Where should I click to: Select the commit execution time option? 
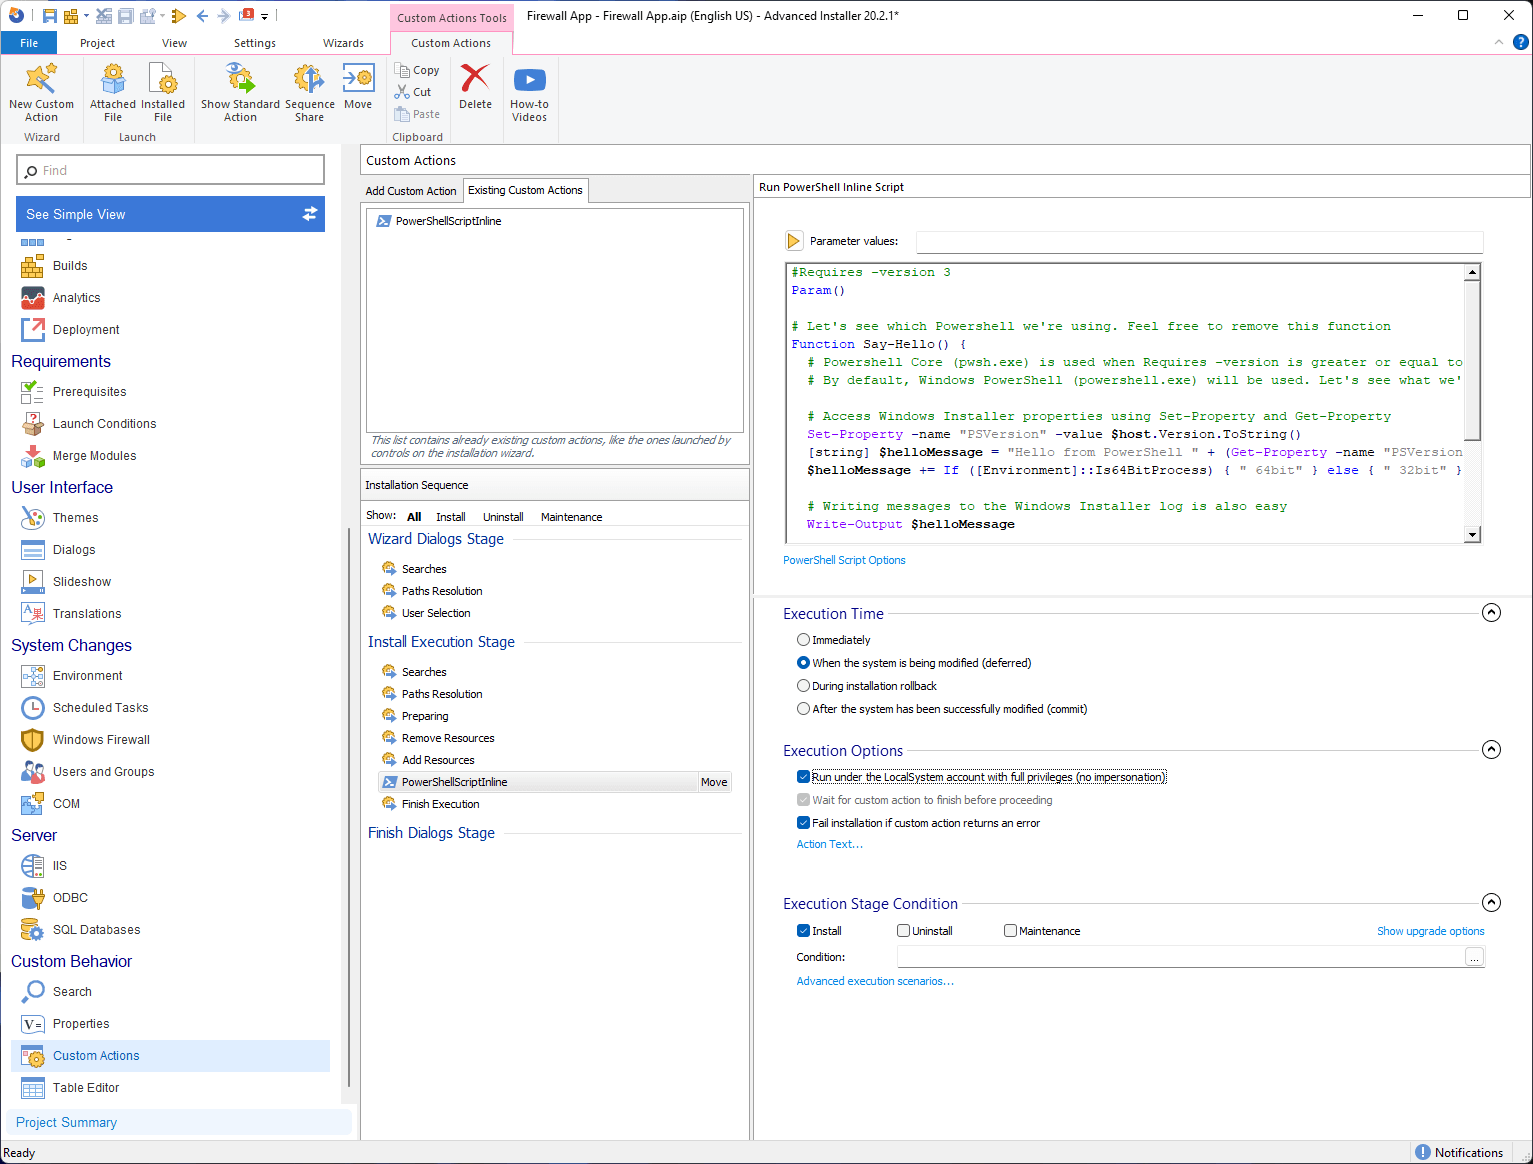(x=803, y=709)
